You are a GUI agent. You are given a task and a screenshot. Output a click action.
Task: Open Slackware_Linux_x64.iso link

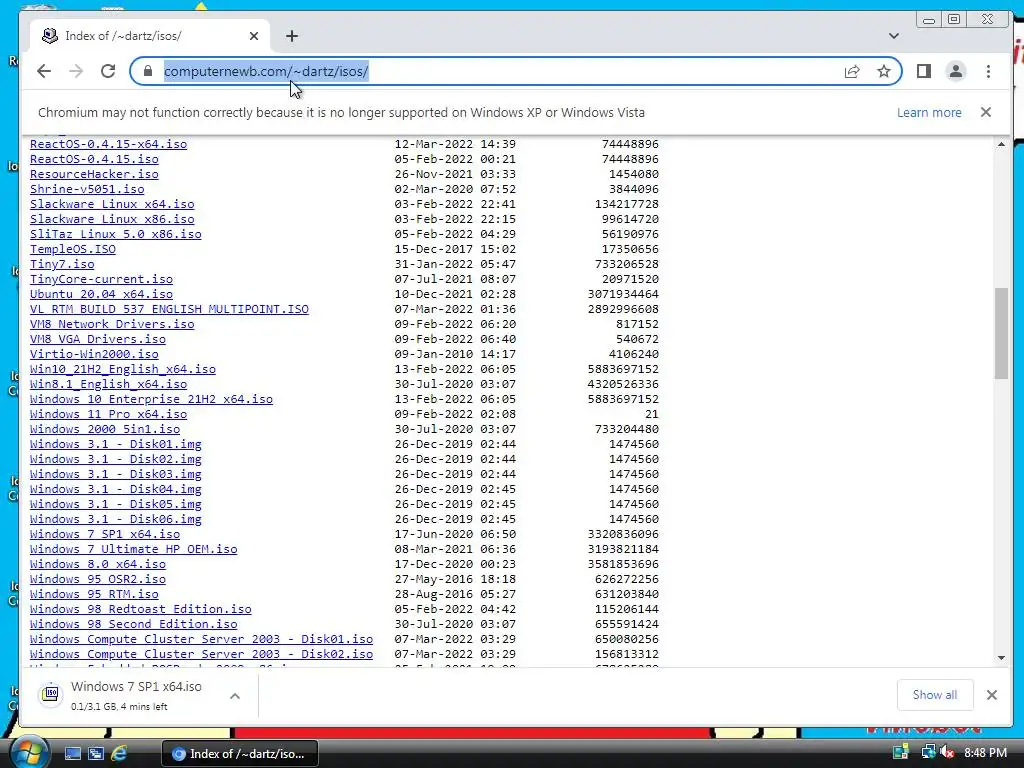click(112, 204)
